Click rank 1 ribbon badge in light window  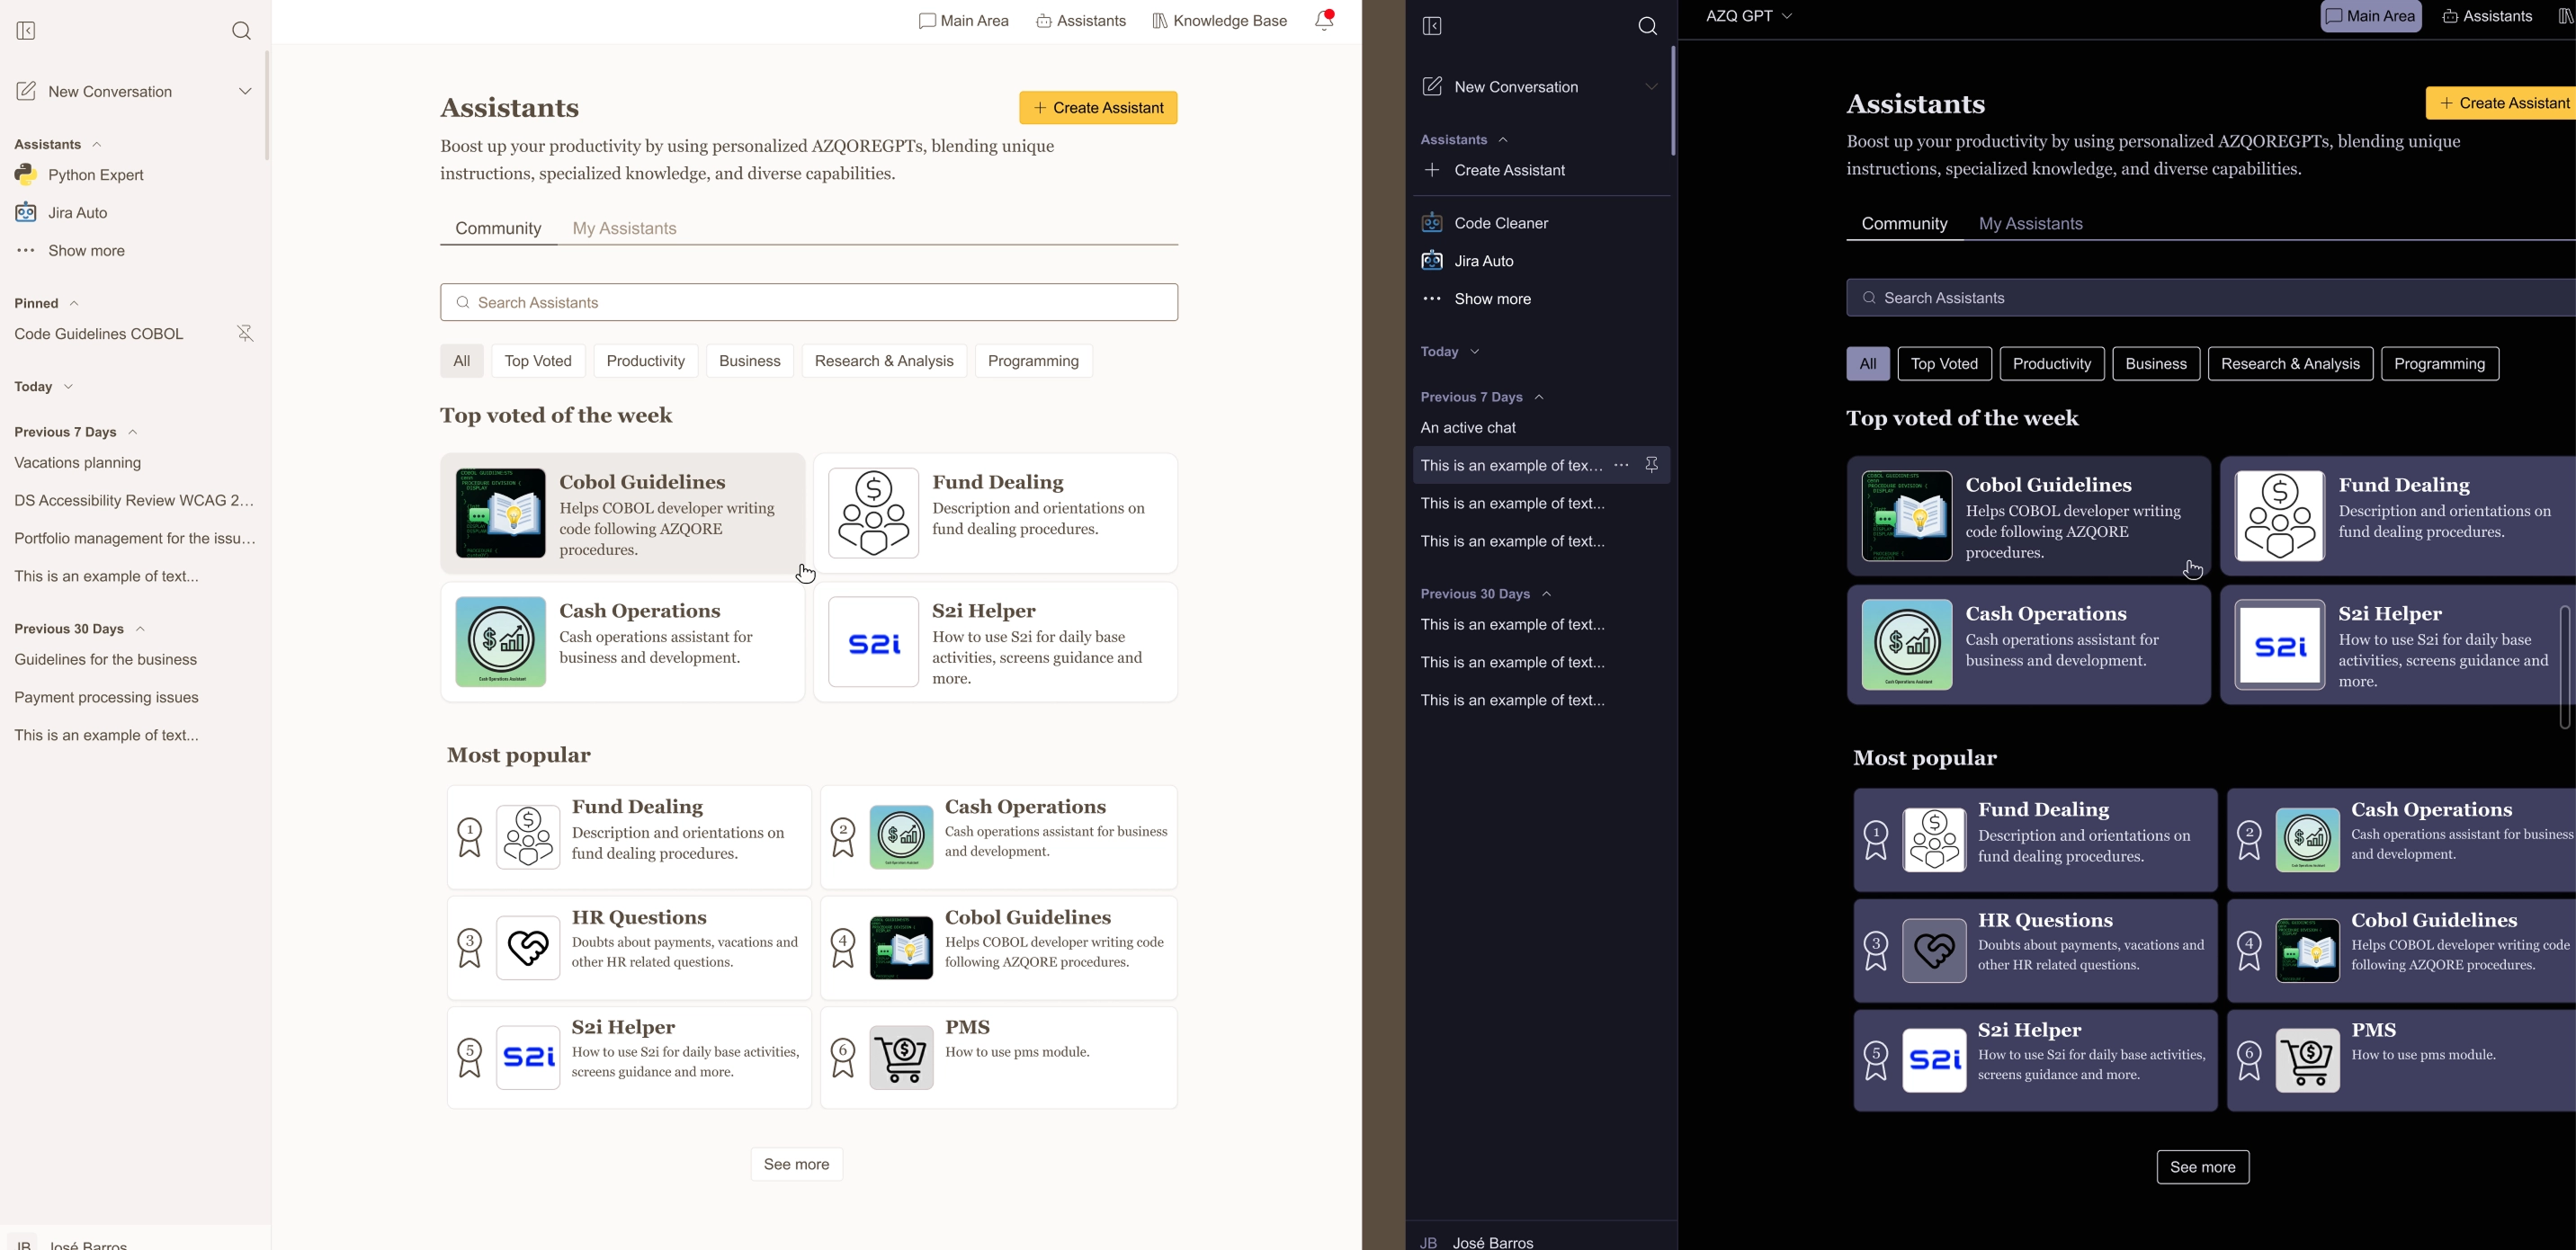point(470,837)
